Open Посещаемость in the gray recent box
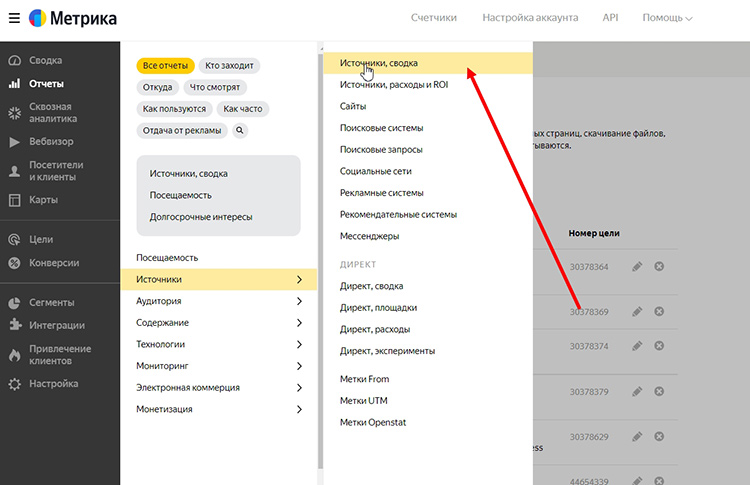The height and width of the screenshot is (485, 750). (180, 195)
